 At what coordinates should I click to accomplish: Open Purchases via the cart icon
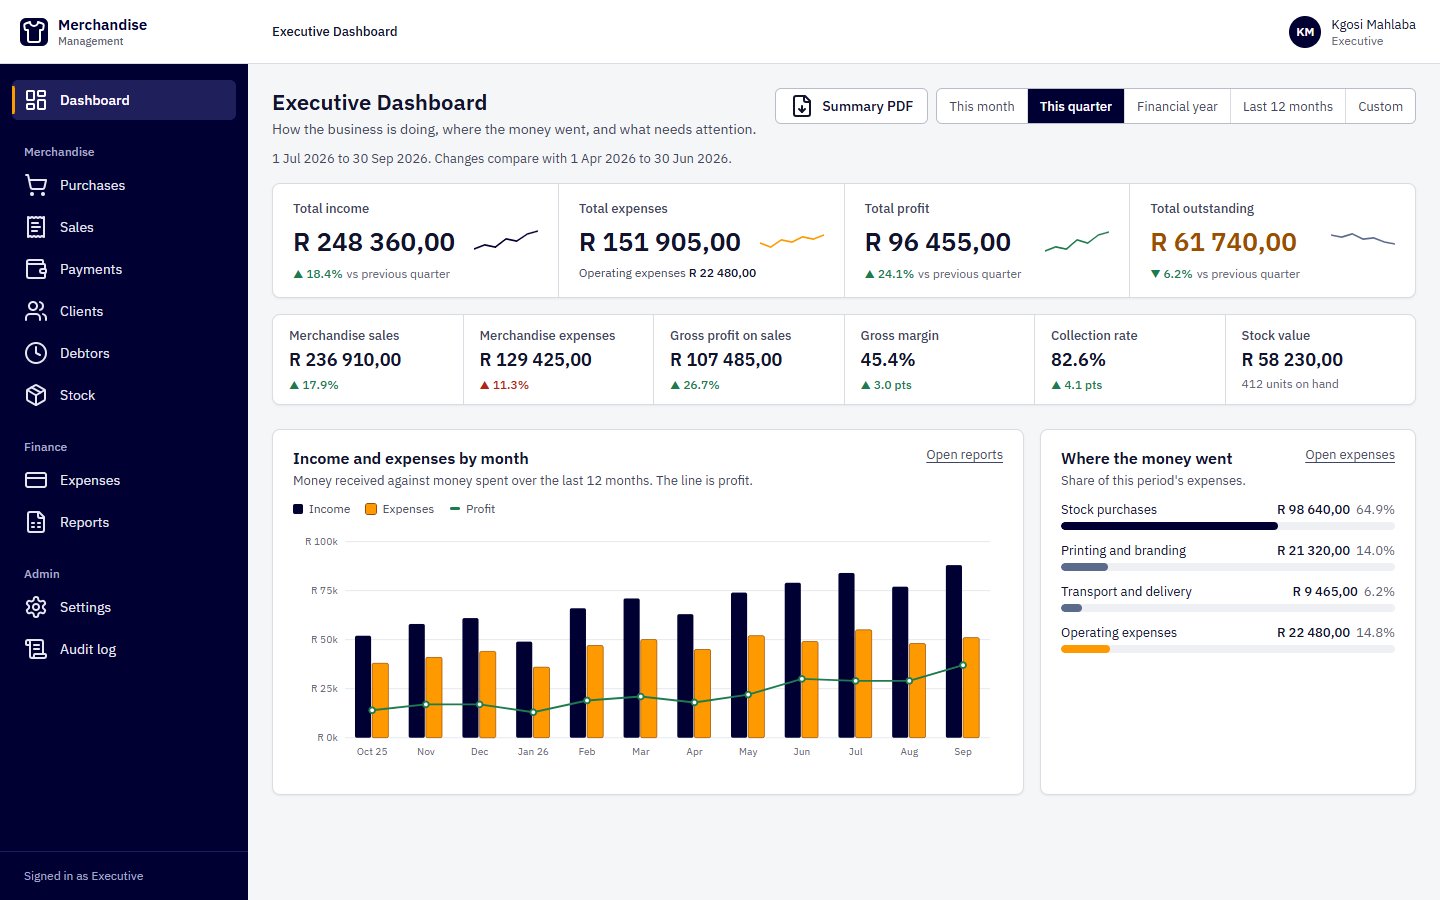36,185
